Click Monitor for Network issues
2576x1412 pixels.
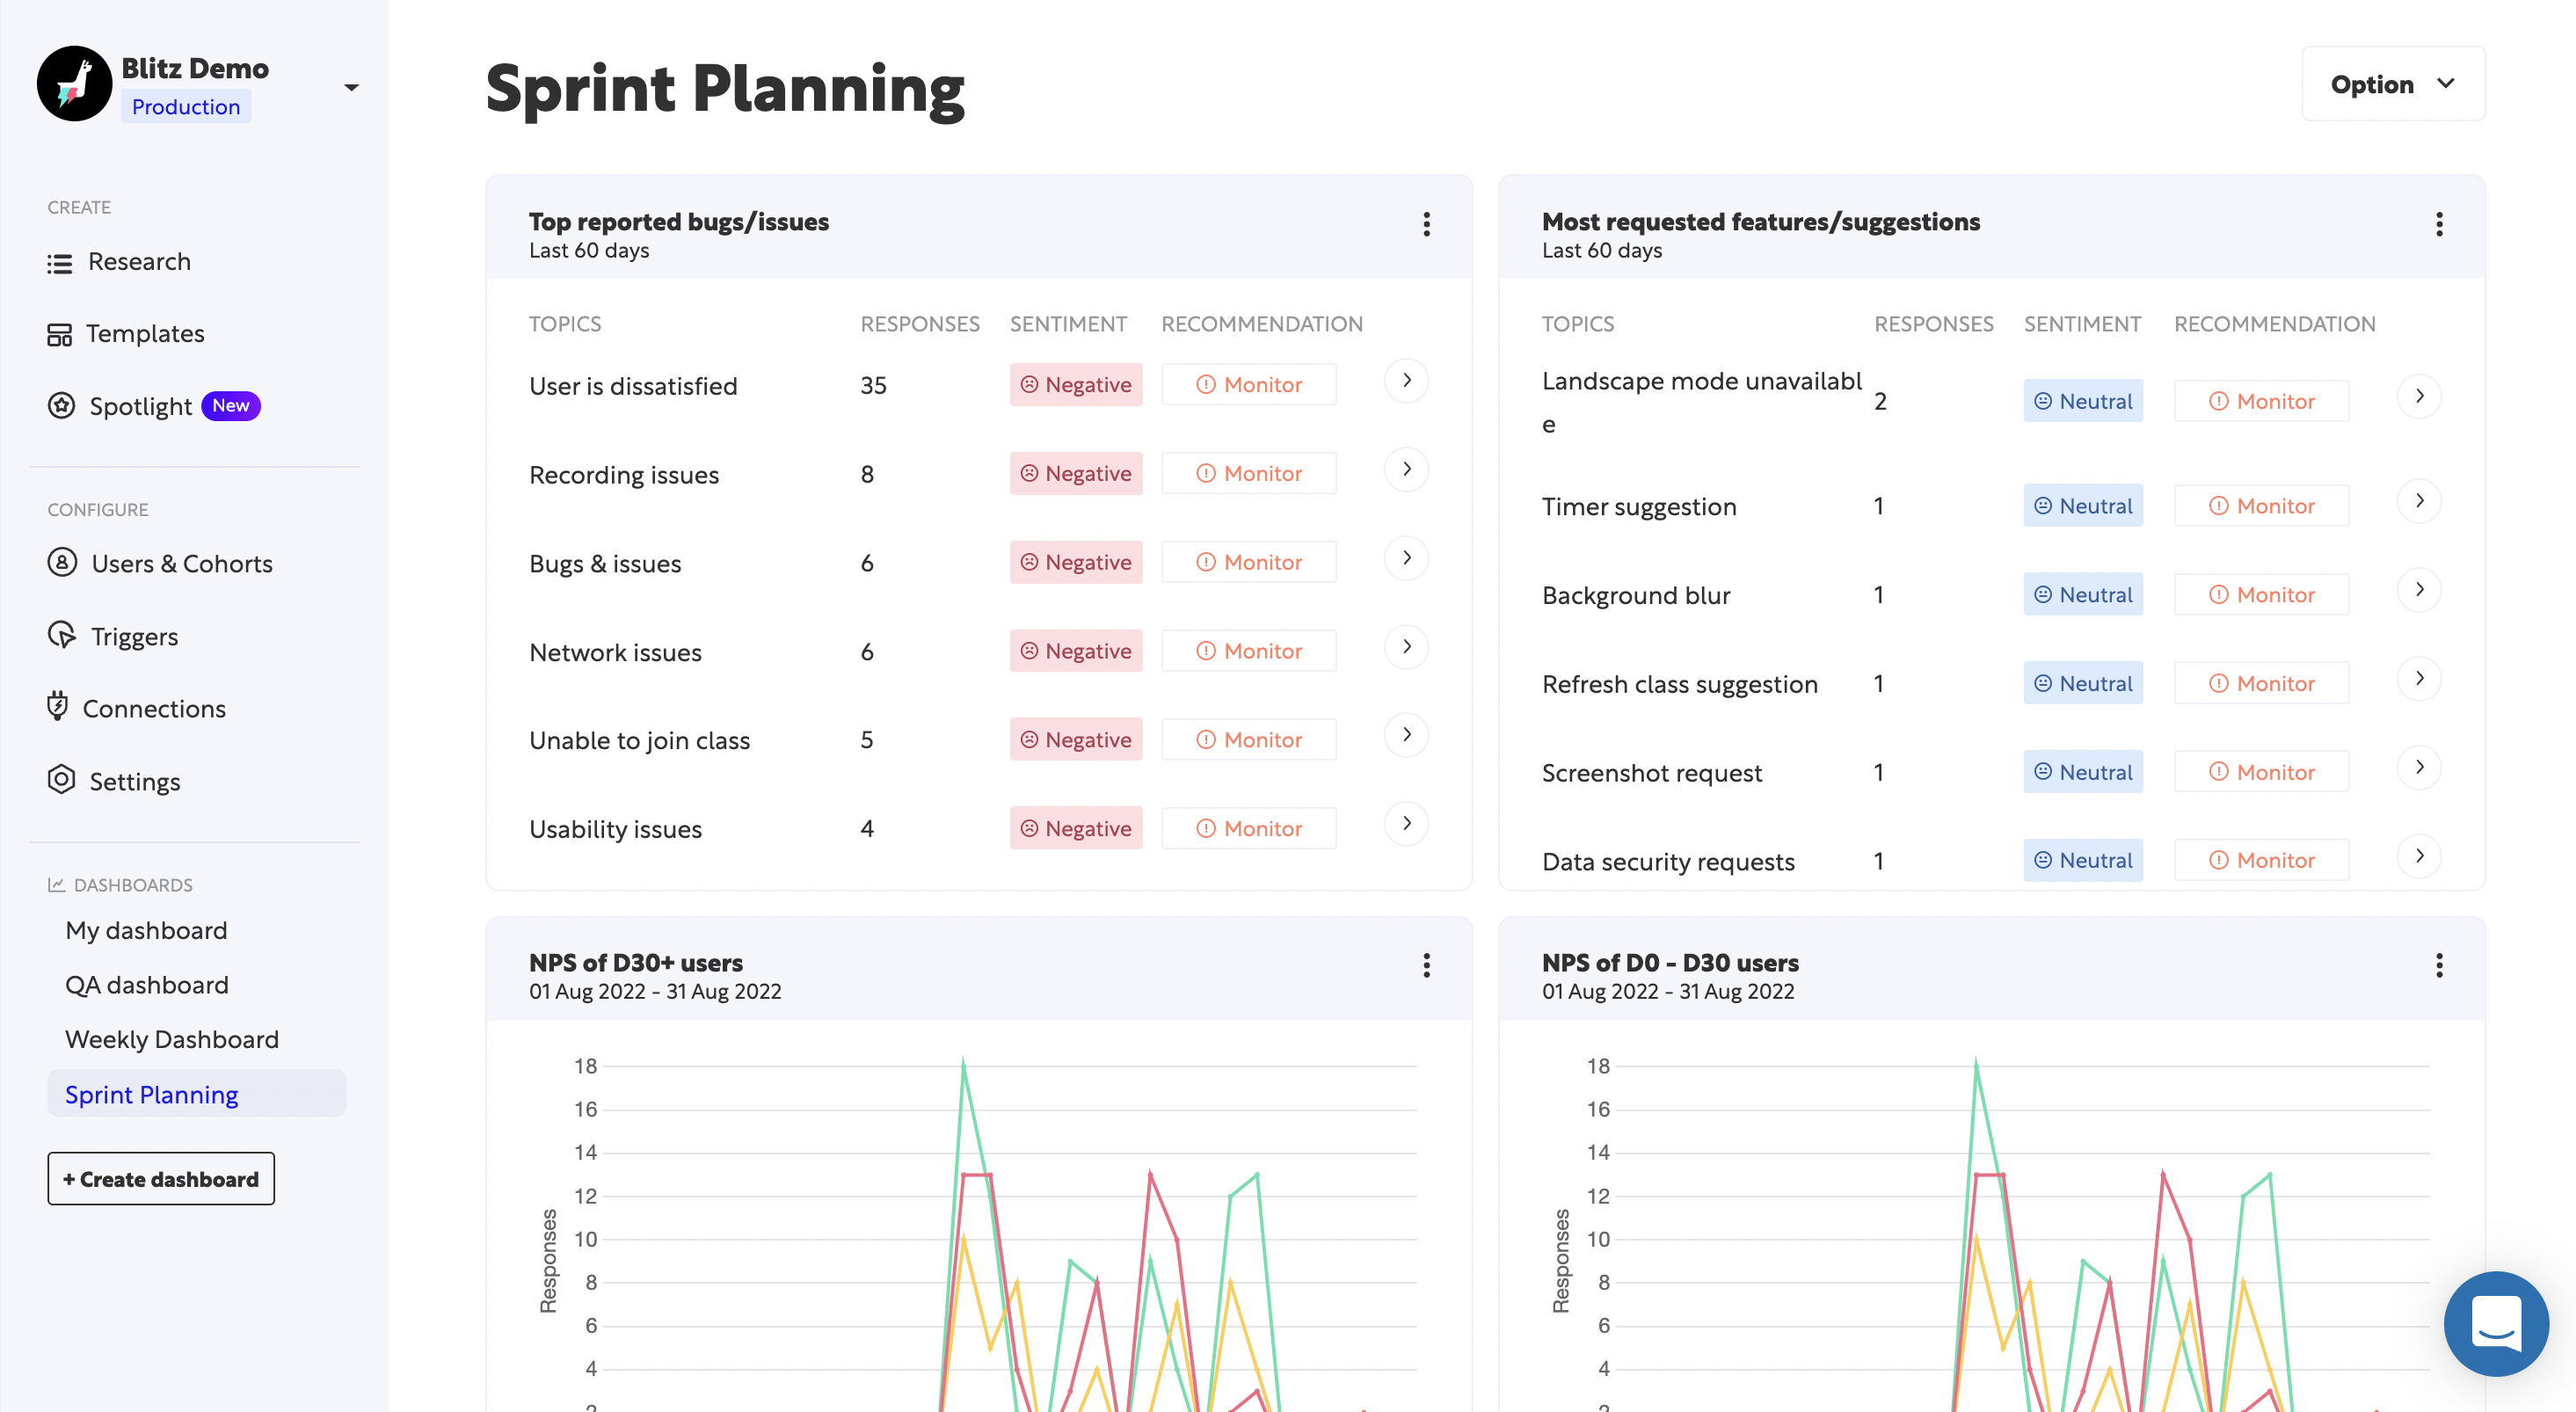tap(1248, 650)
